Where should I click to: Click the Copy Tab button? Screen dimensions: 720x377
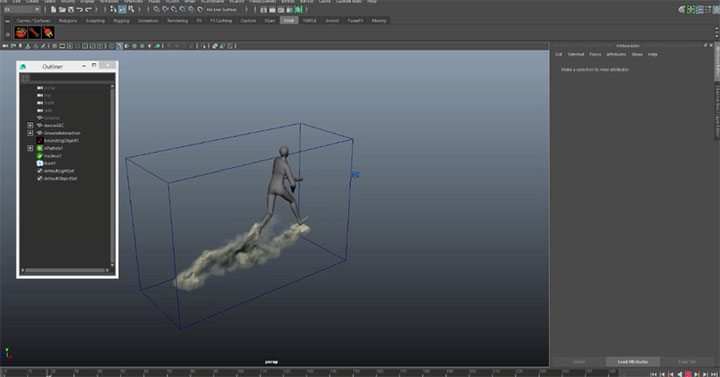tap(687, 362)
